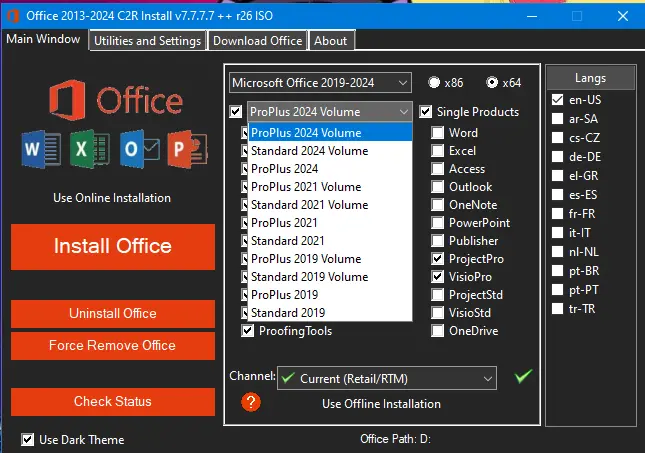Choose Standard 2021 Volume from list
Viewport: 645px width, 453px height.
click(330, 204)
